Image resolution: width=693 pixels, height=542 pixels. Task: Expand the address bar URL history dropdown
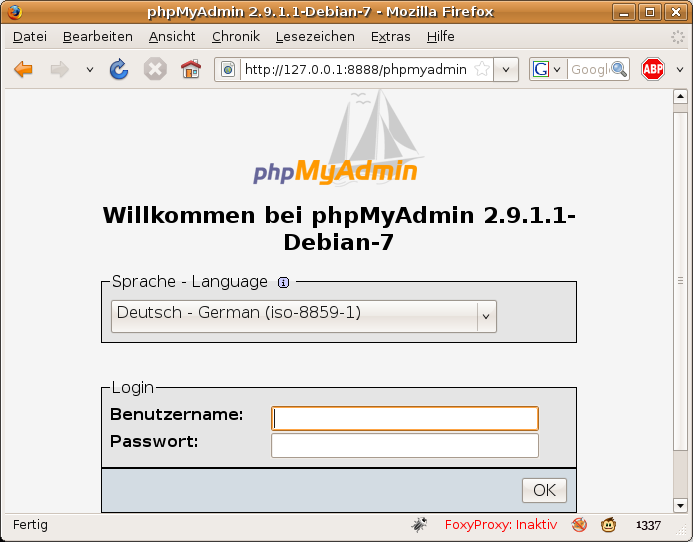[506, 69]
